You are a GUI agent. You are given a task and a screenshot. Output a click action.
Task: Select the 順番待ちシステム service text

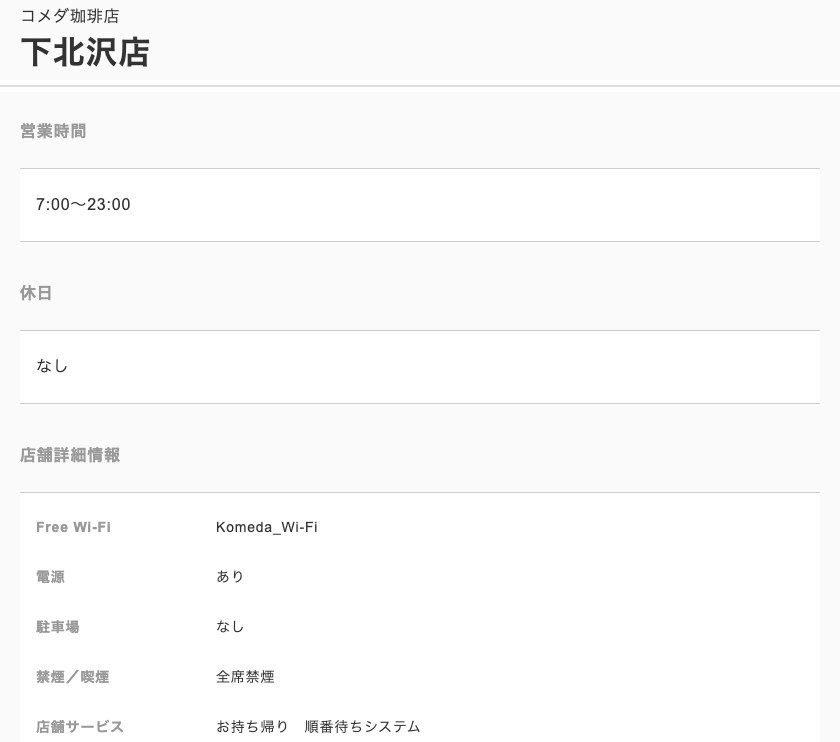[362, 726]
